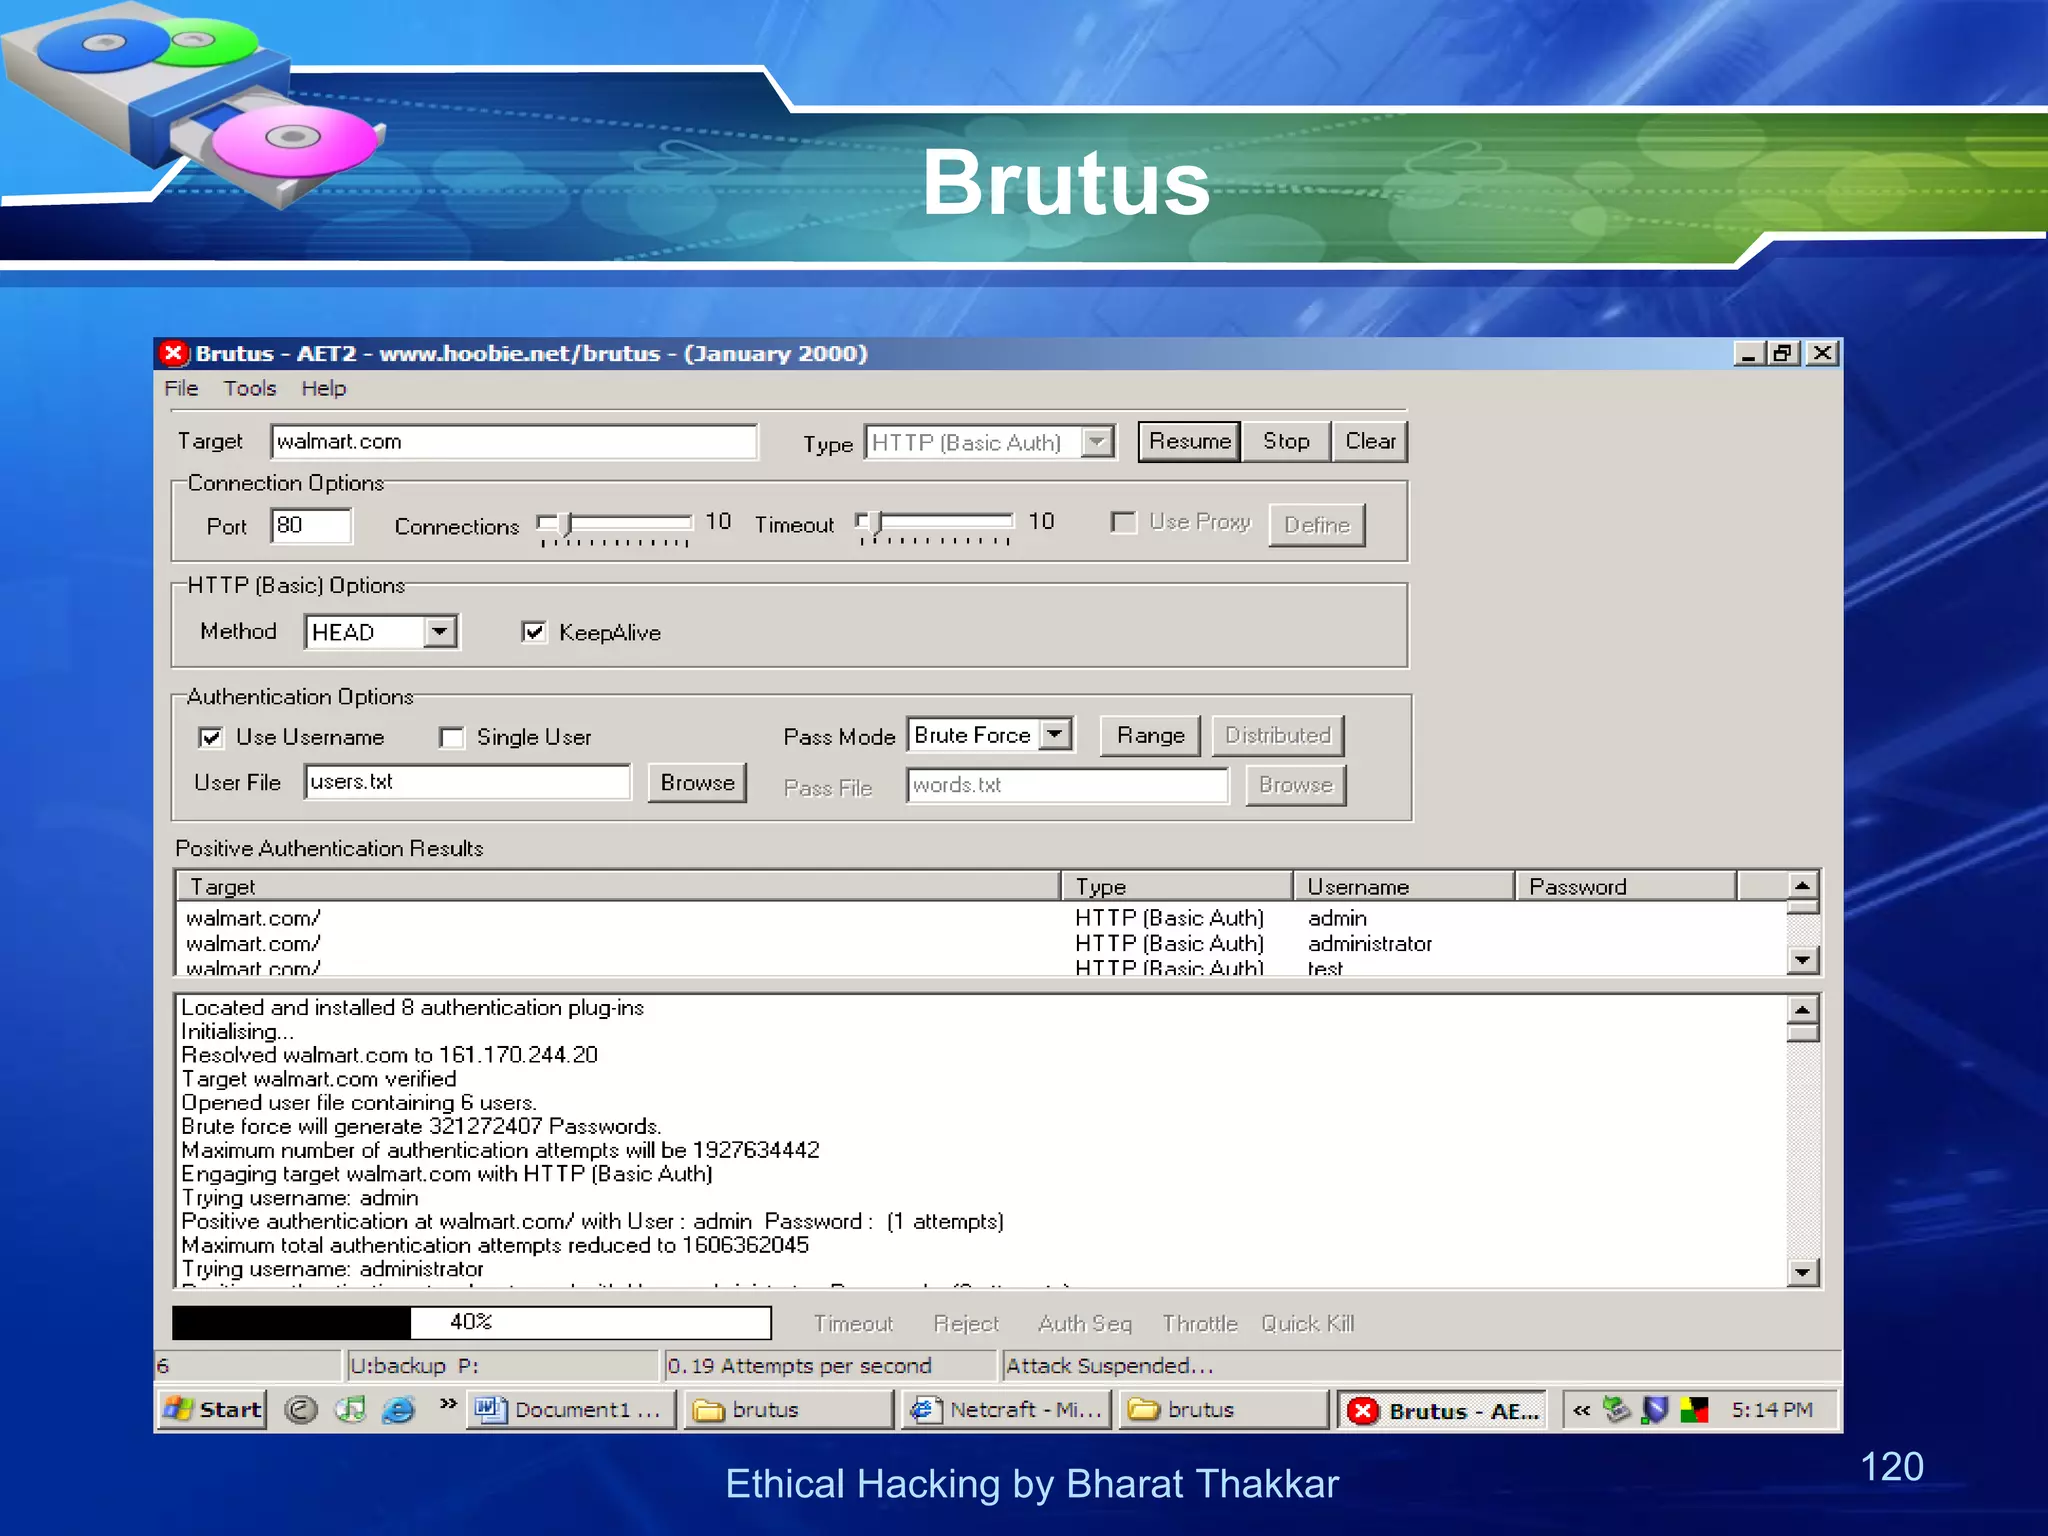
Task: Enable the Single User checkbox
Action: [452, 738]
